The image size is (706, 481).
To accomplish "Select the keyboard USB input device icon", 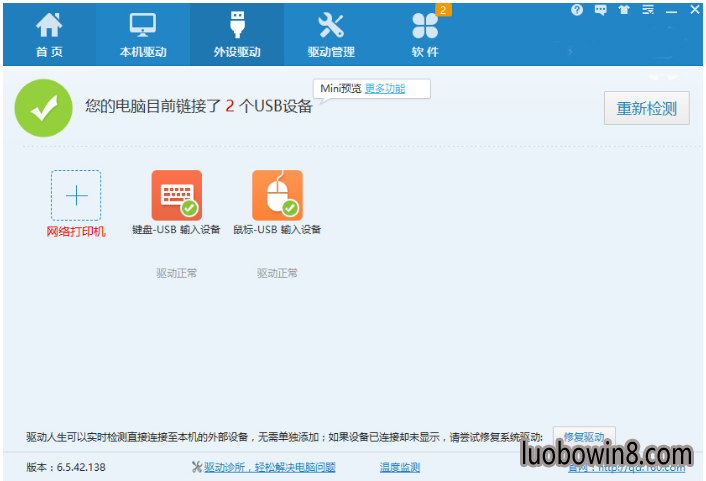I will pos(176,195).
